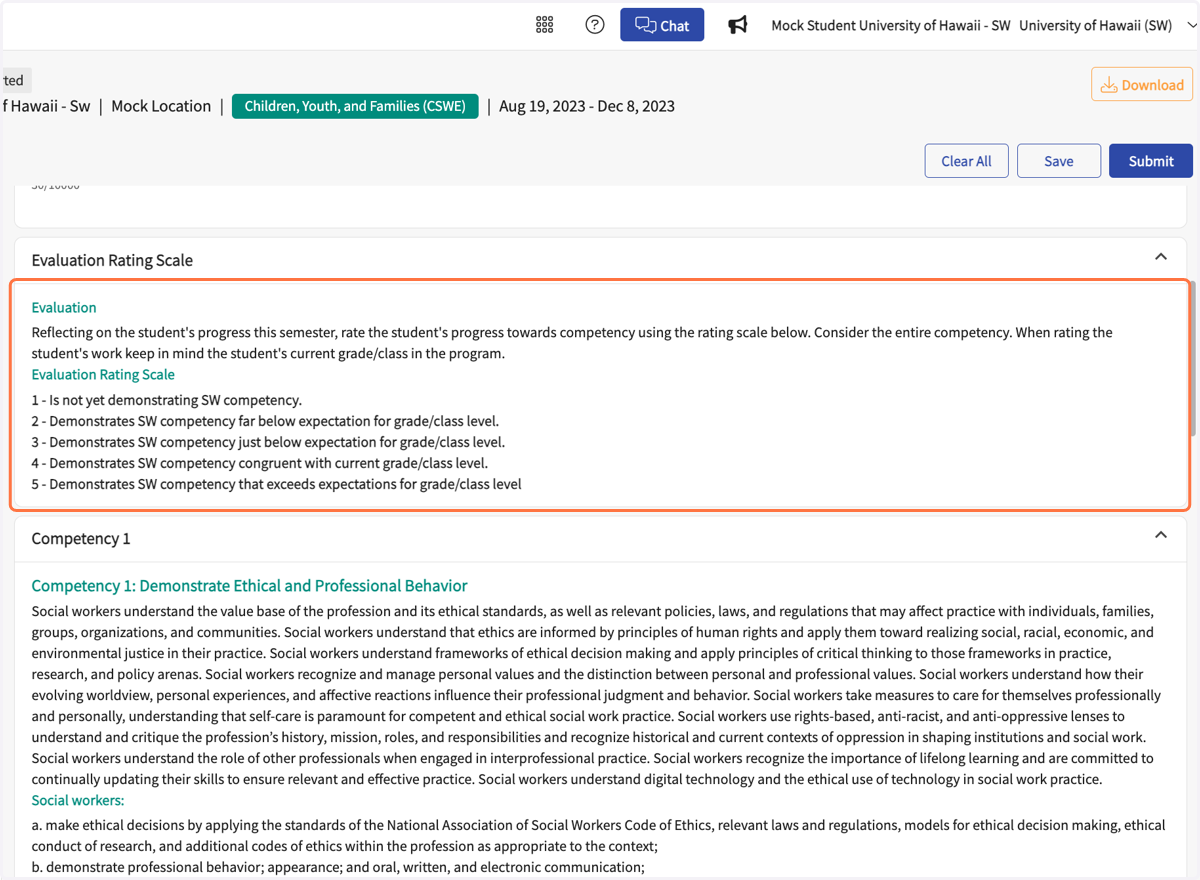
Task: Submit the evaluation form
Action: (1151, 161)
